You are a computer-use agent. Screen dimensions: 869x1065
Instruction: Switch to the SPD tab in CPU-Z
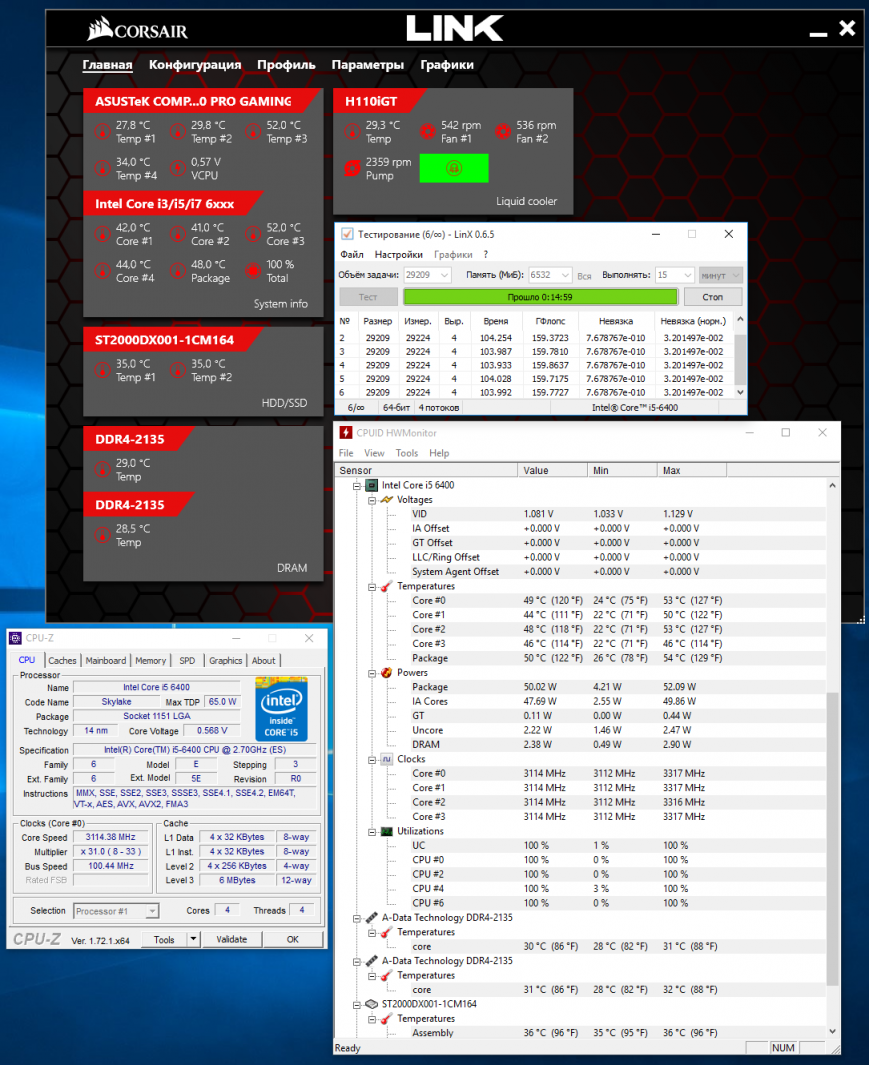click(187, 660)
